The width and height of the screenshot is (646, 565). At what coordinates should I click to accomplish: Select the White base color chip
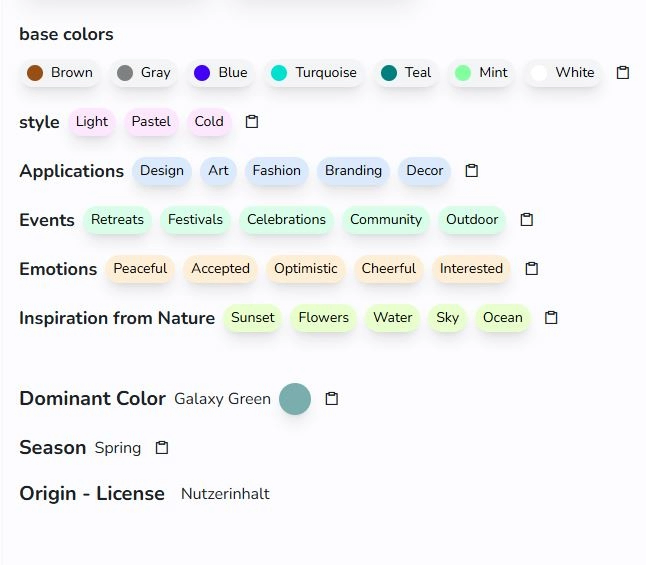(x=562, y=73)
